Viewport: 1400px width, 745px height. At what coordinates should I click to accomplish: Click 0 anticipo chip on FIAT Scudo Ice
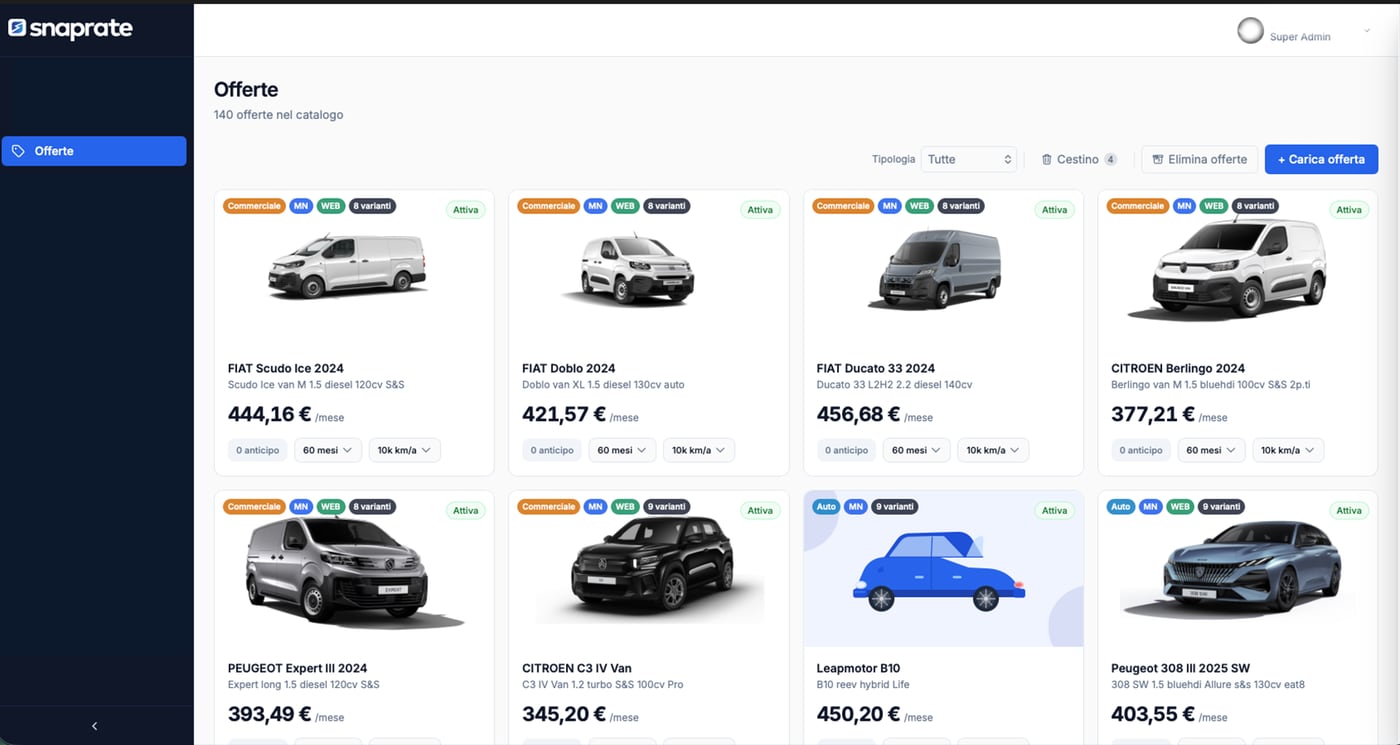pyautogui.click(x=258, y=450)
